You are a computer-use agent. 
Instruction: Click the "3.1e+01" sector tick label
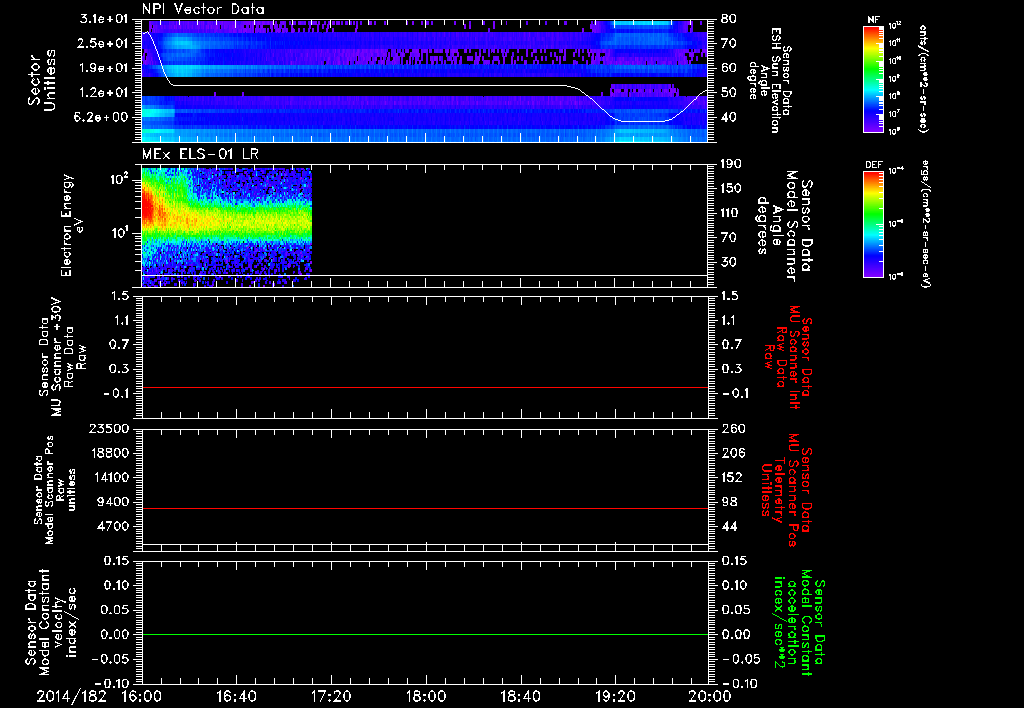[x=103, y=19]
